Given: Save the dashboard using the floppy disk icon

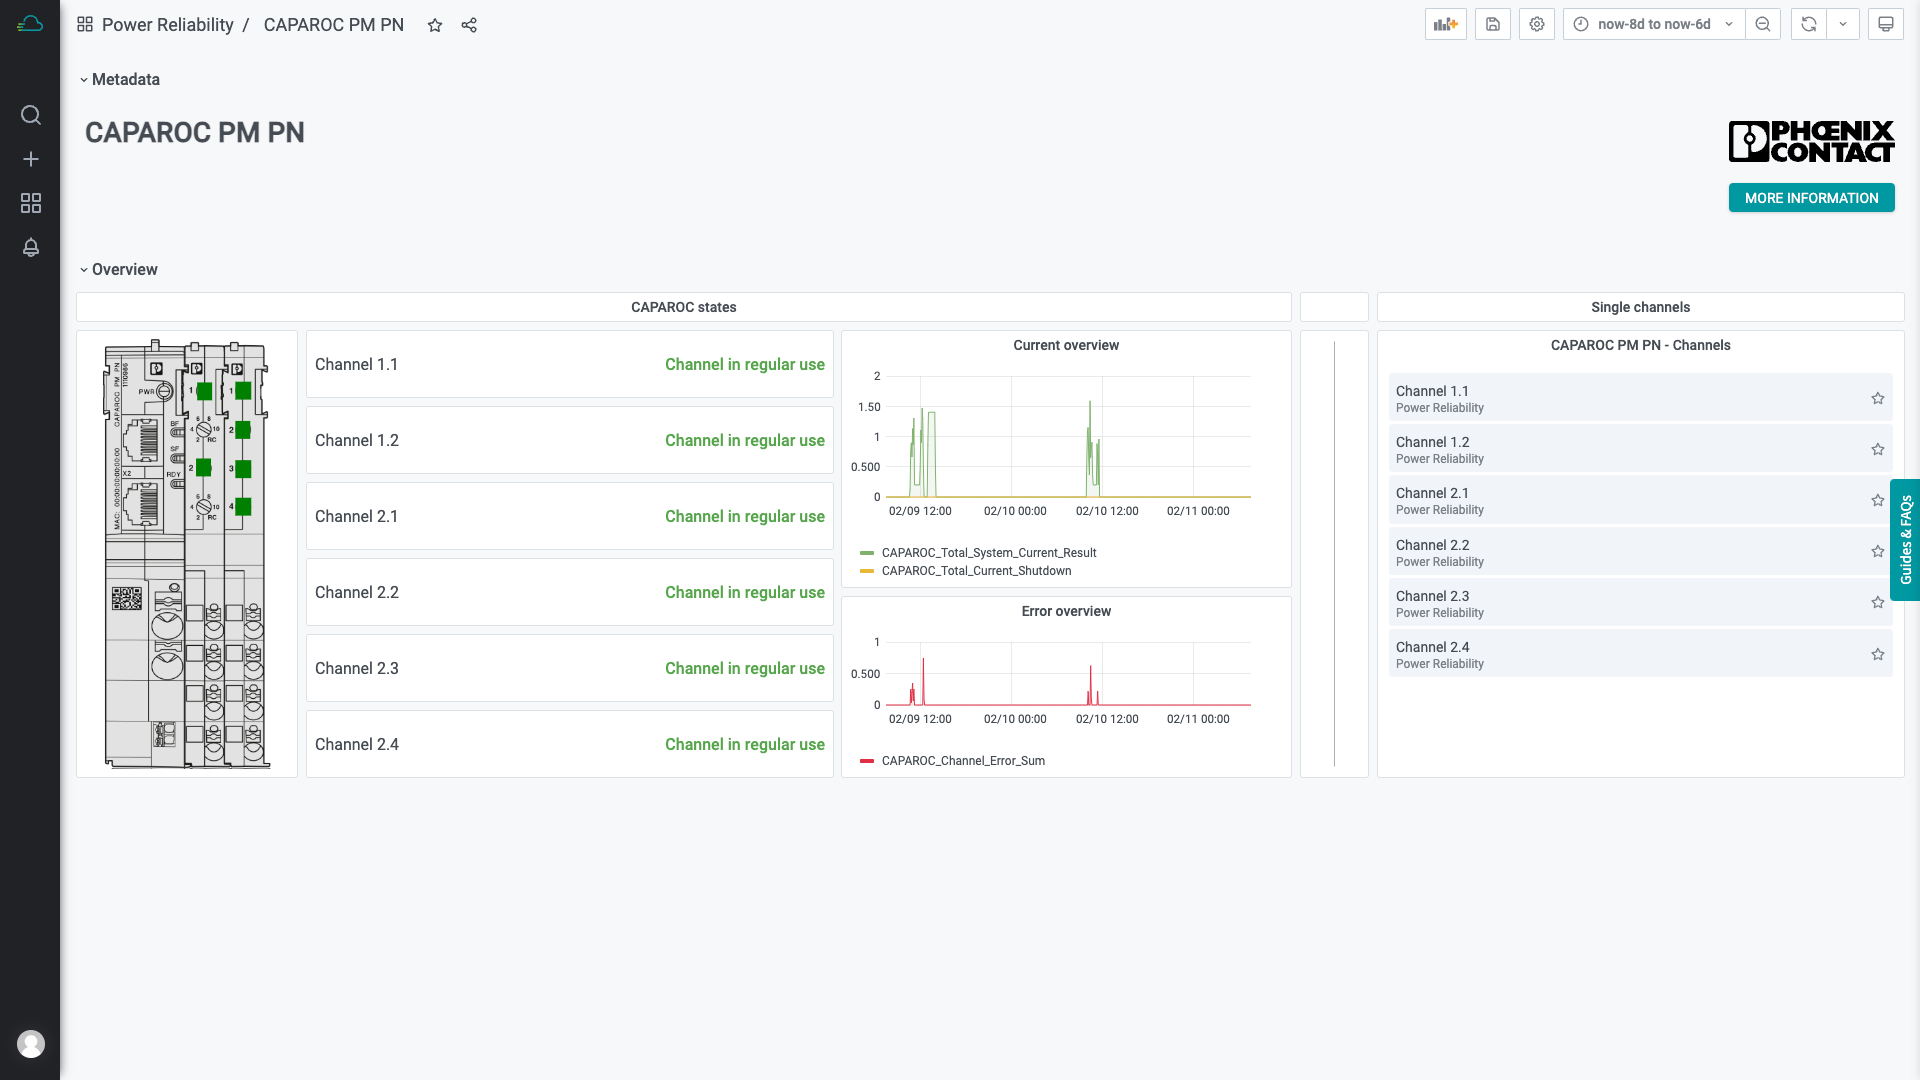Looking at the screenshot, I should pos(1492,24).
